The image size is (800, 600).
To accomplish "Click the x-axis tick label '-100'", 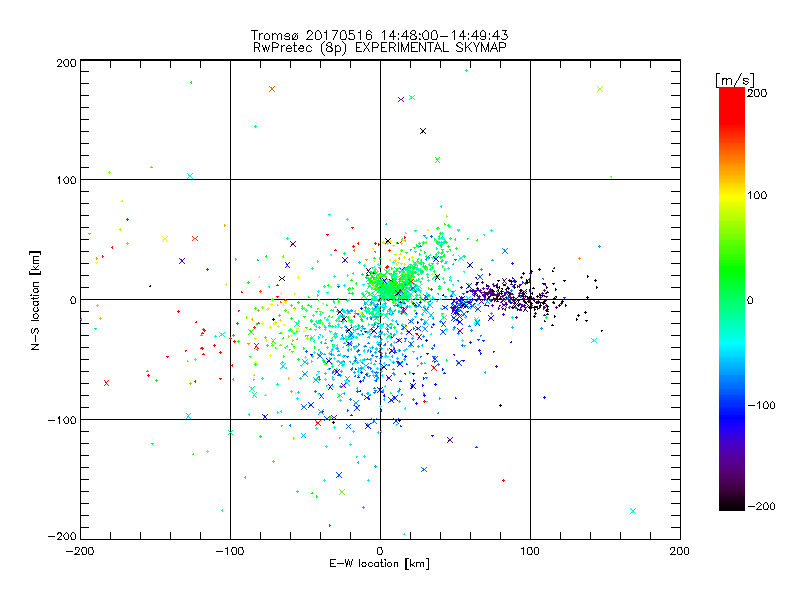I will pyautogui.click(x=230, y=551).
